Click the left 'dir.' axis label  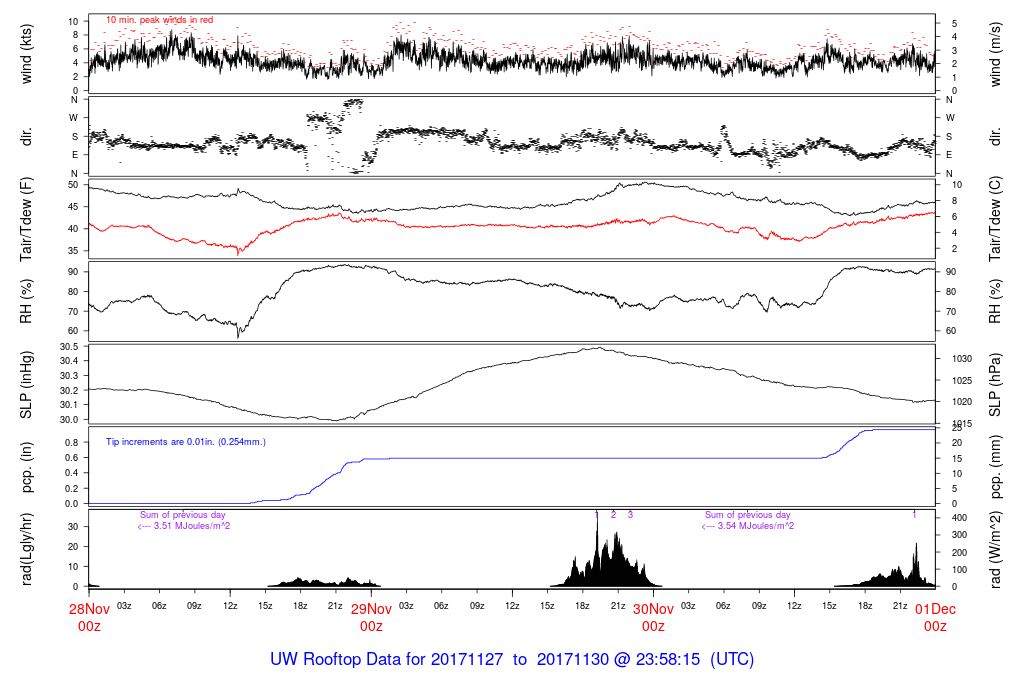click(26, 137)
